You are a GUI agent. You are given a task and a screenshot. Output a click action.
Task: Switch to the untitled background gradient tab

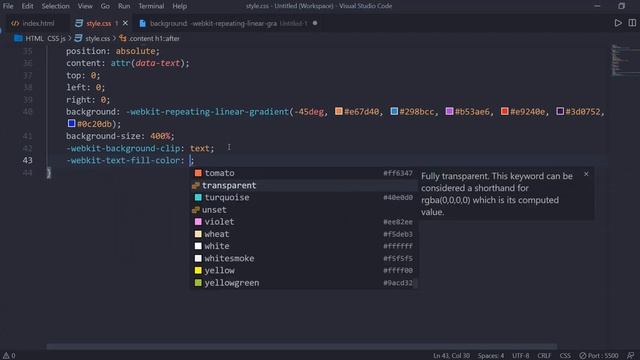point(228,23)
